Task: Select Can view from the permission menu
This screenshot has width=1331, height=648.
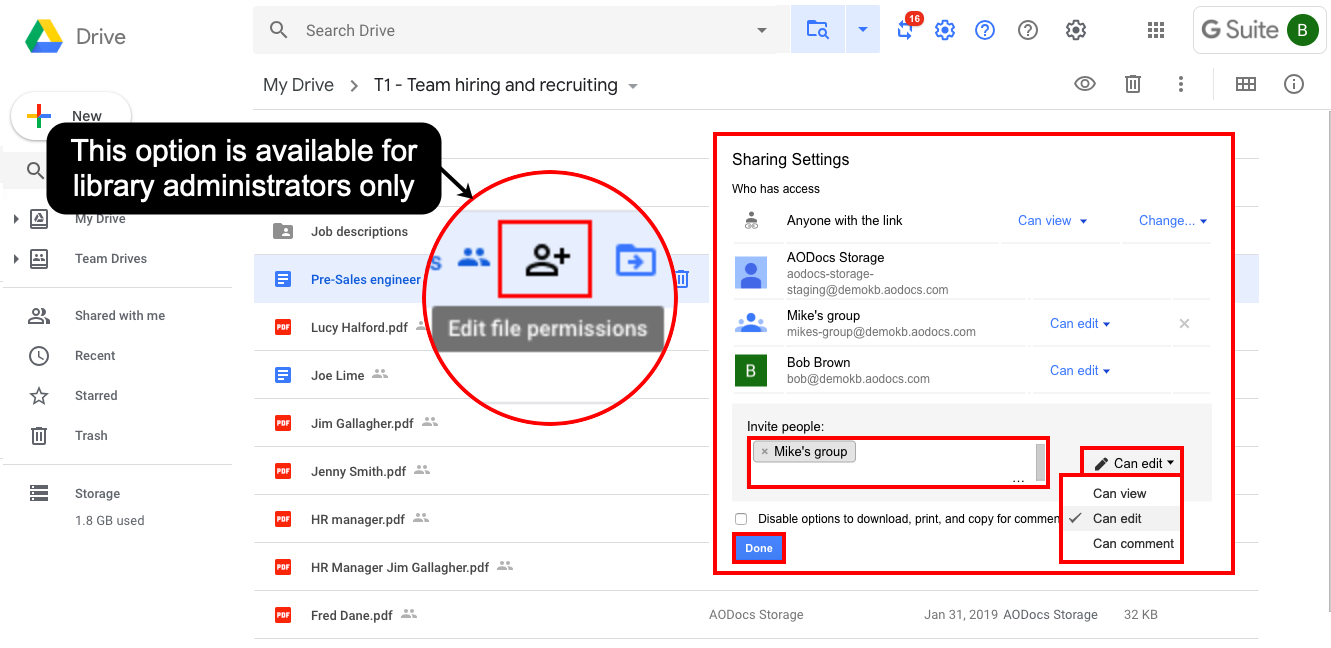Action: click(x=1121, y=493)
